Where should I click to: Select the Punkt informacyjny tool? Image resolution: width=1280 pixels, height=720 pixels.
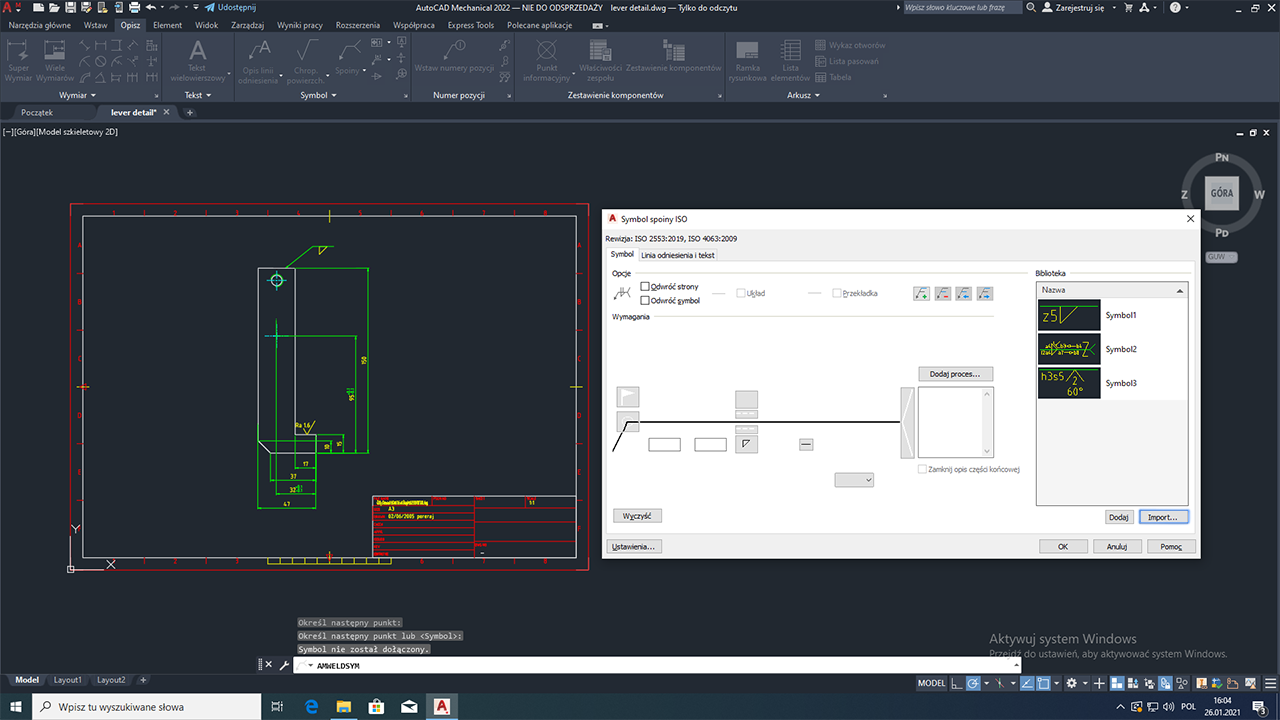(x=547, y=60)
